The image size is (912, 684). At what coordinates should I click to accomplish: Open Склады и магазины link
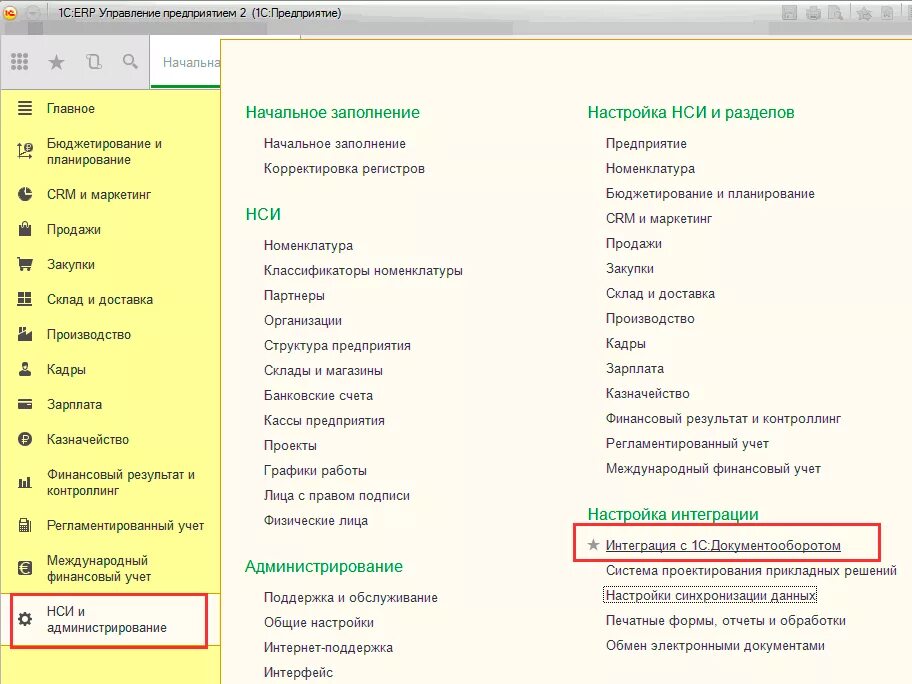323,370
